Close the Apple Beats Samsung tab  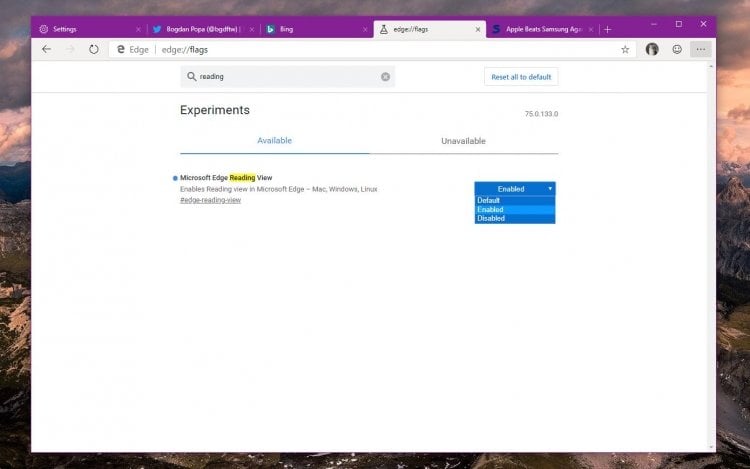pyautogui.click(x=591, y=30)
